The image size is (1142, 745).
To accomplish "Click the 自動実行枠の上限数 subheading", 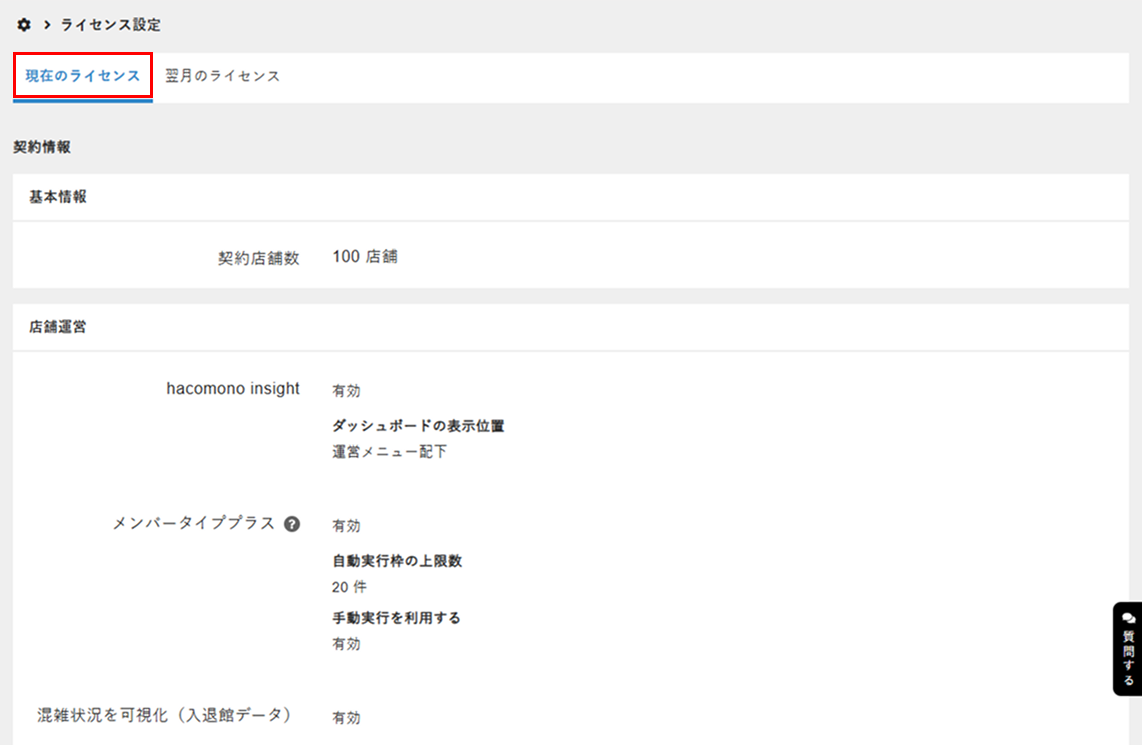I will click(x=397, y=561).
